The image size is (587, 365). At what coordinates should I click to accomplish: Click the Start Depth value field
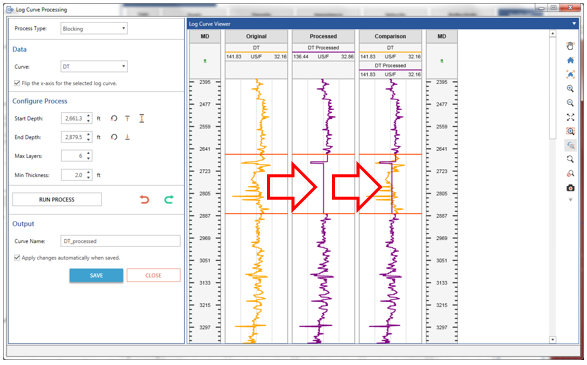click(74, 118)
